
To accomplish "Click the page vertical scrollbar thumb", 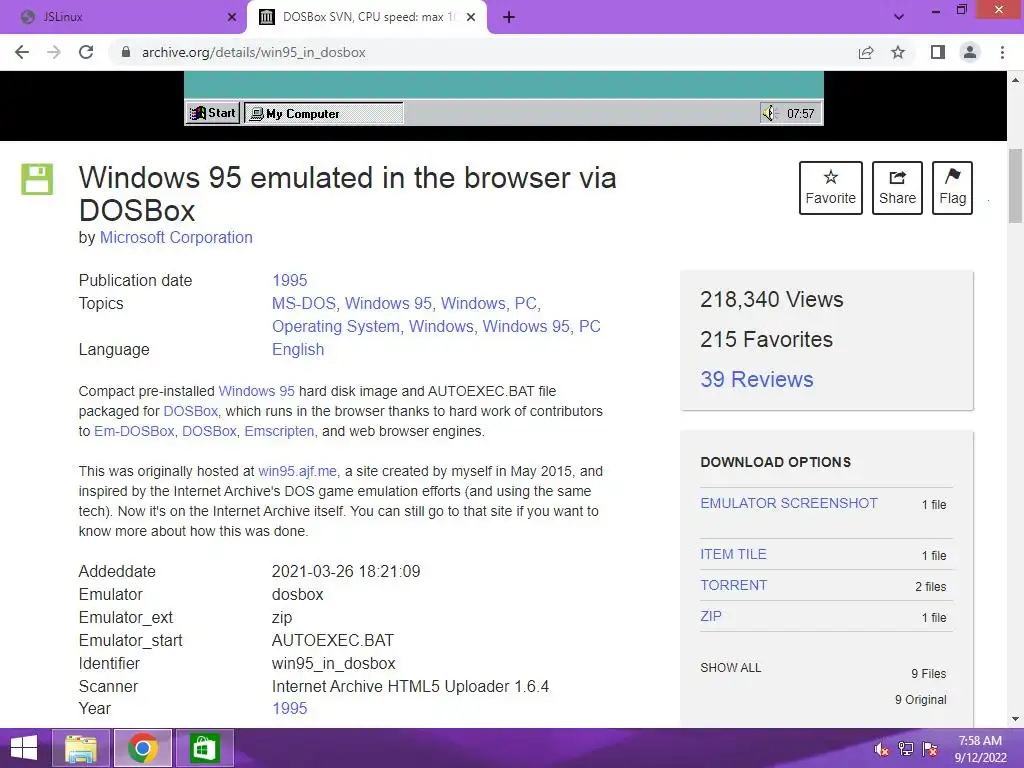I will click(1016, 186).
